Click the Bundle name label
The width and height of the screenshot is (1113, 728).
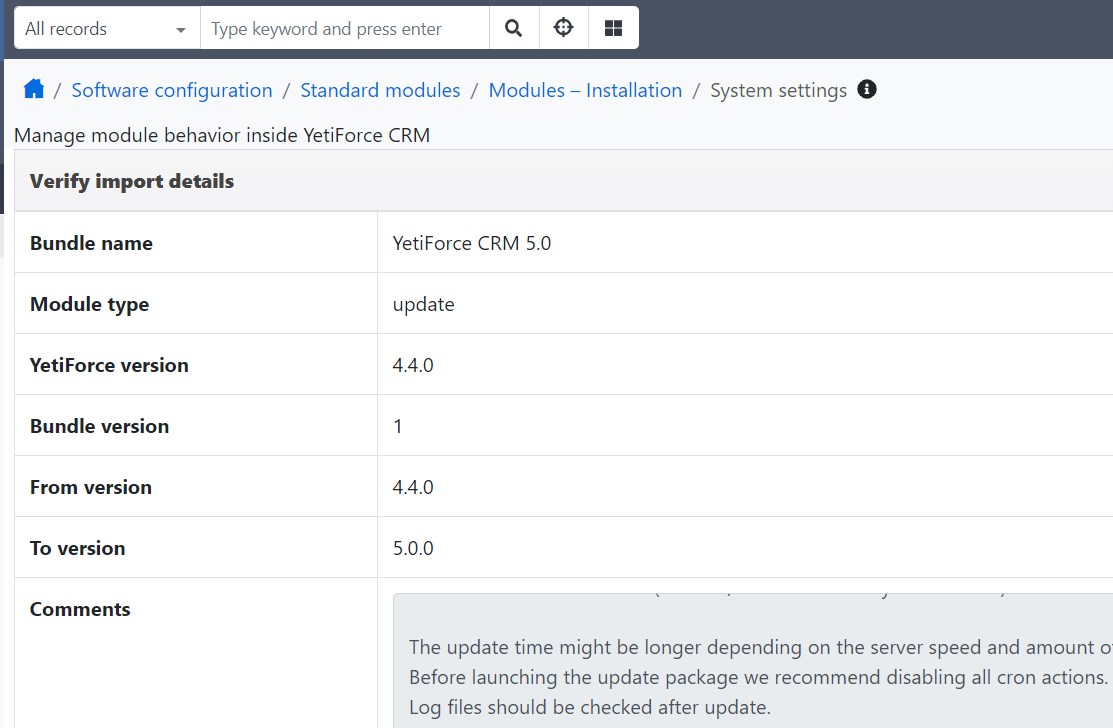pyautogui.click(x=92, y=243)
